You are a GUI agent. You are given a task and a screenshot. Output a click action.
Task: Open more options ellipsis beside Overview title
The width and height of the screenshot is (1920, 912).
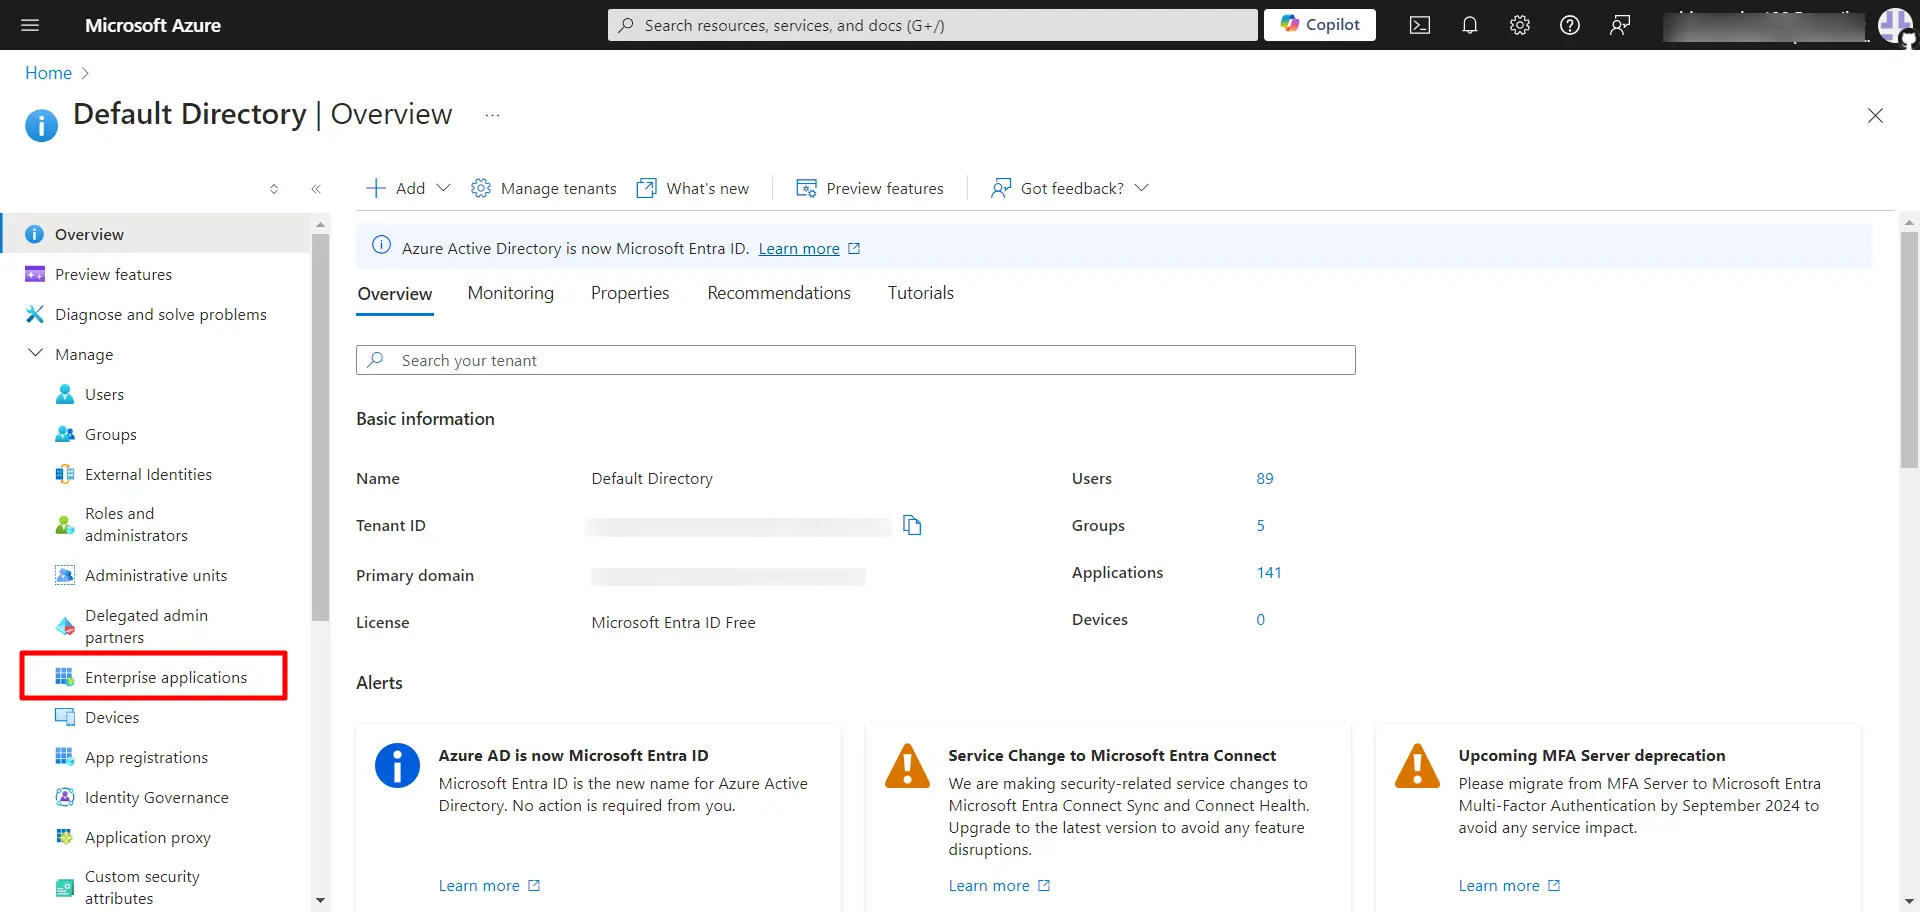(492, 115)
